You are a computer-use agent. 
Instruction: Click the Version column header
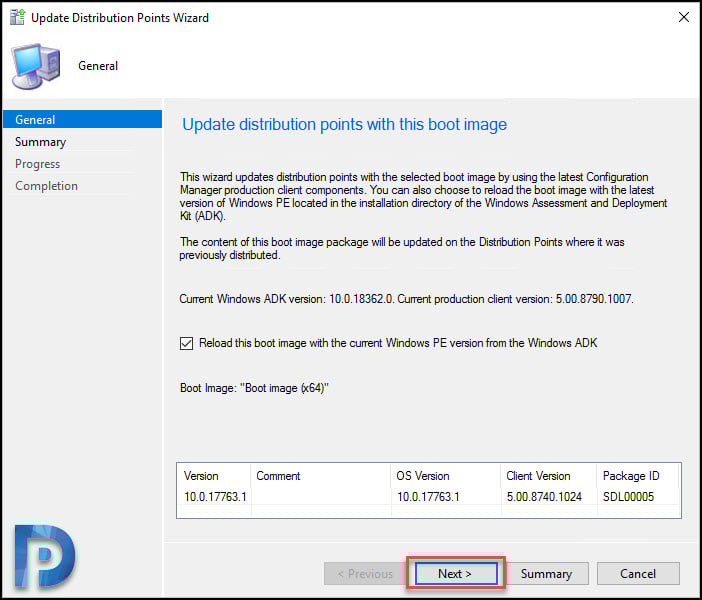[x=214, y=476]
